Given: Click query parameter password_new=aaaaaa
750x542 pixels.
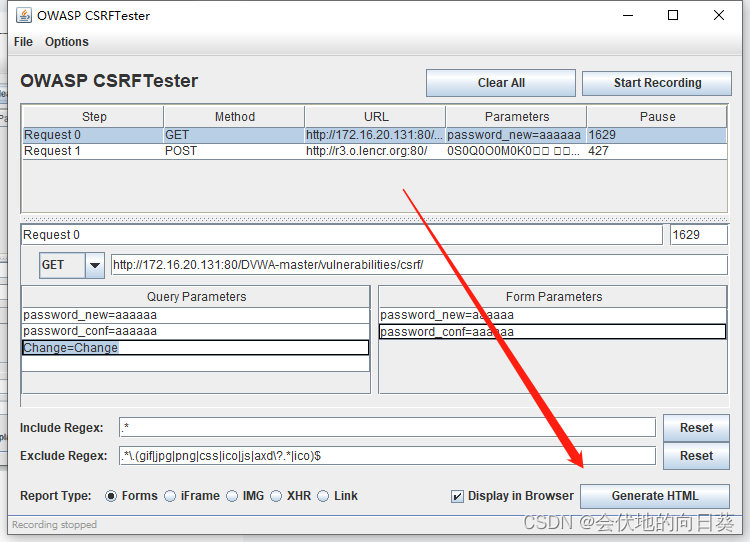Looking at the screenshot, I should point(196,315).
